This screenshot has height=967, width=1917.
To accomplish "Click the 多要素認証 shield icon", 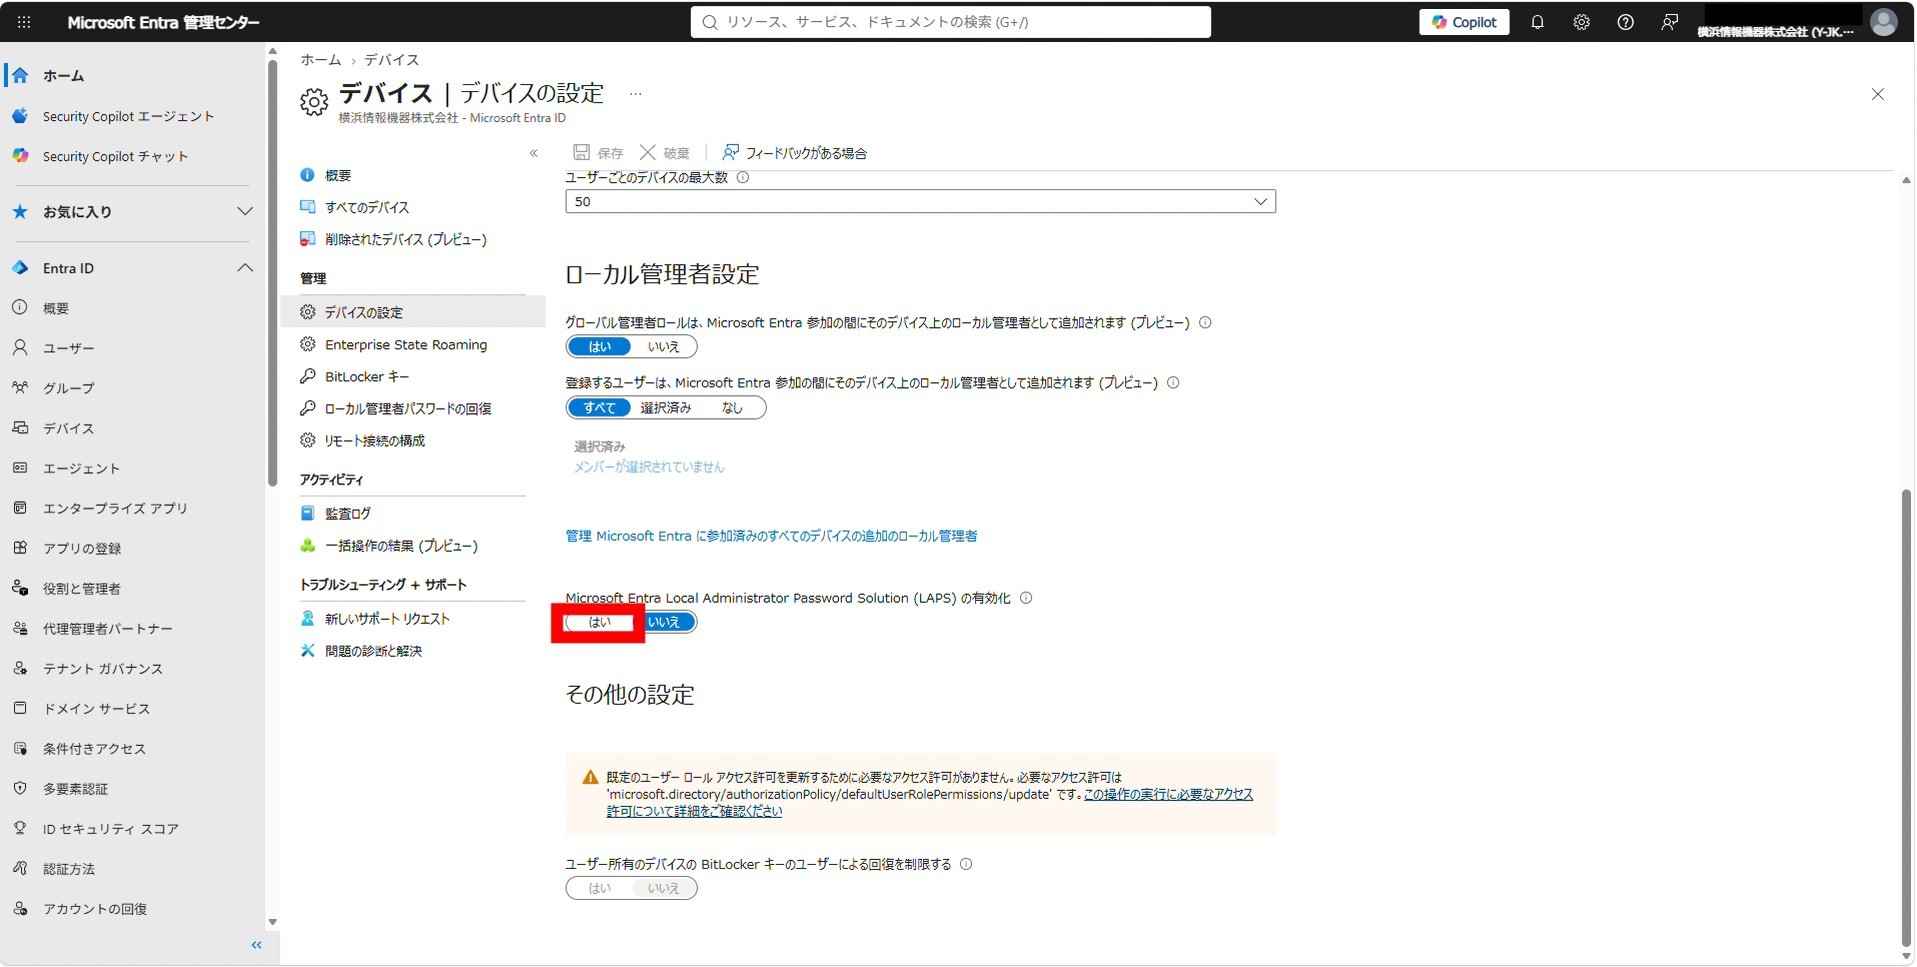I will pyautogui.click(x=20, y=788).
